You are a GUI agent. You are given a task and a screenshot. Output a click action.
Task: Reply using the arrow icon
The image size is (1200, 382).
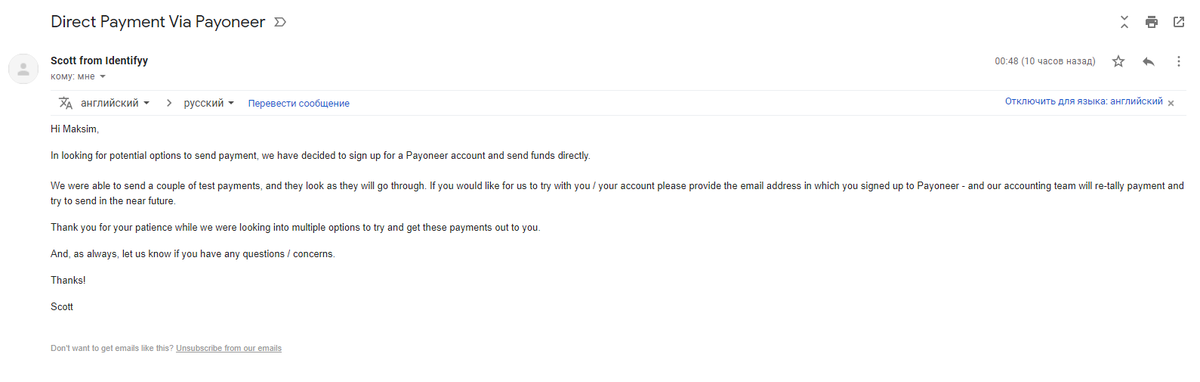1149,61
